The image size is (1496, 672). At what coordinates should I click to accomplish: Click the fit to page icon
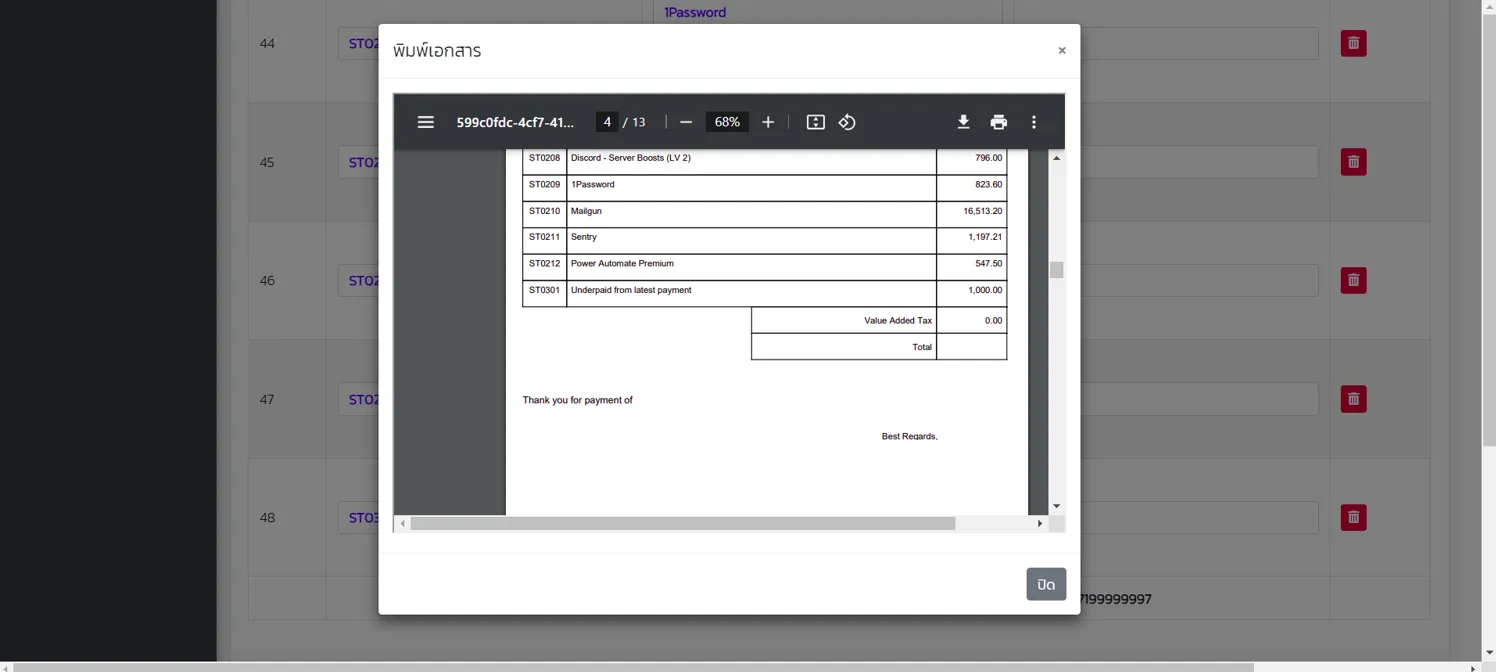pyautogui.click(x=816, y=122)
